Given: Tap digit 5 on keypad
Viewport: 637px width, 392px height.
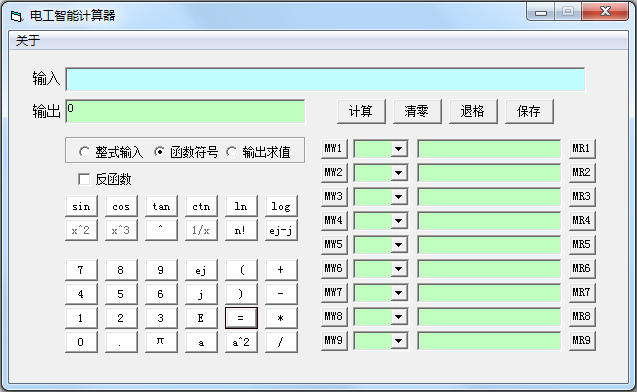Looking at the screenshot, I should coord(121,294).
